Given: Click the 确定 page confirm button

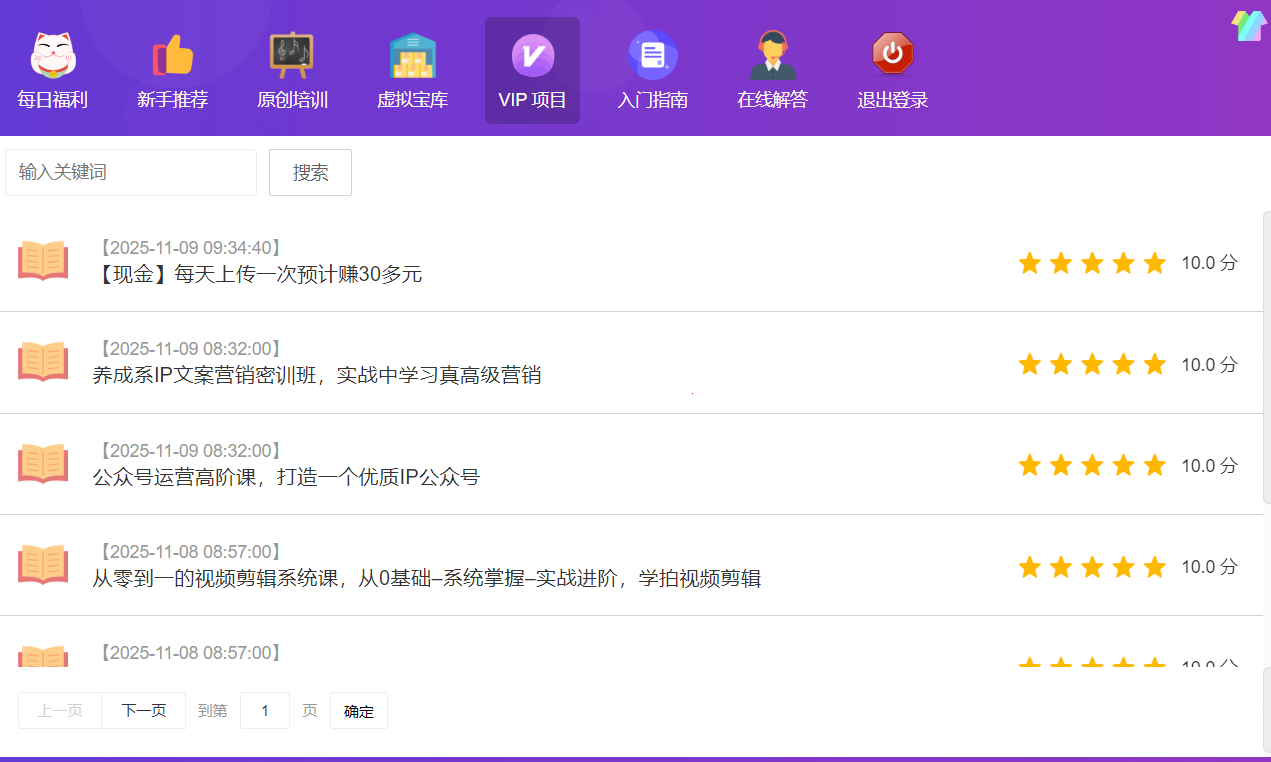Looking at the screenshot, I should [358, 710].
